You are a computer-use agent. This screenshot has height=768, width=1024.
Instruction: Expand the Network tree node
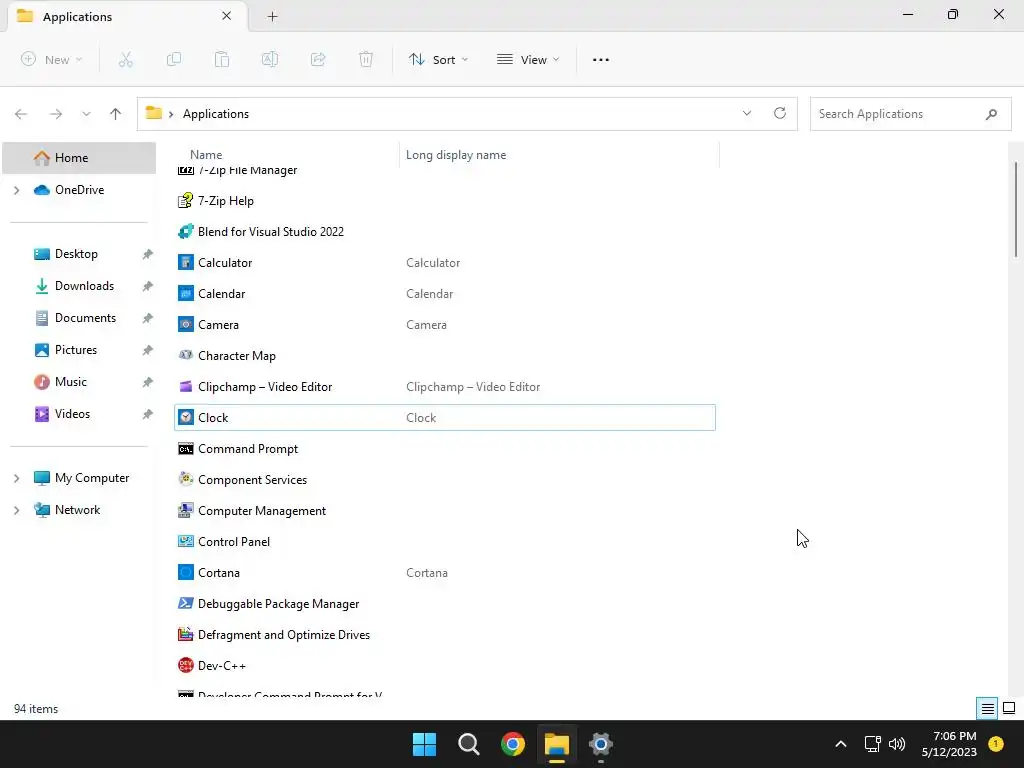tap(17, 510)
